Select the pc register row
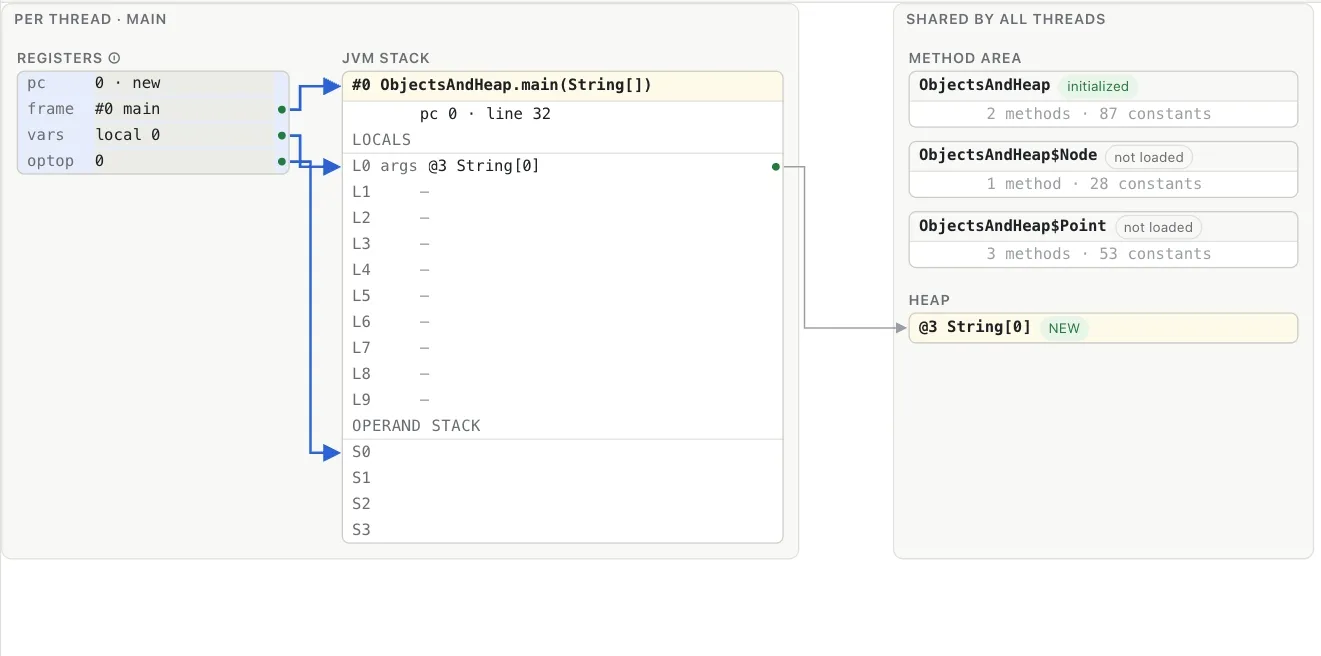 pyautogui.click(x=153, y=83)
